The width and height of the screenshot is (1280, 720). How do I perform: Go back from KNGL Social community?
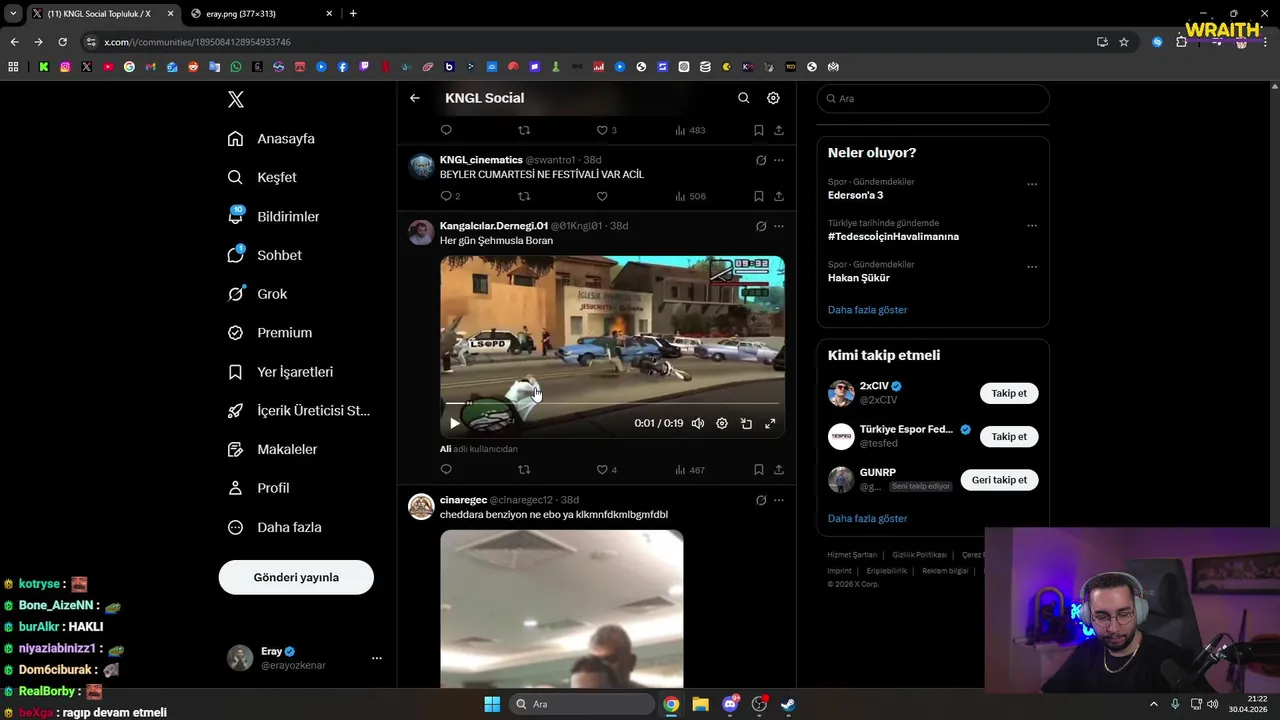[x=415, y=98]
